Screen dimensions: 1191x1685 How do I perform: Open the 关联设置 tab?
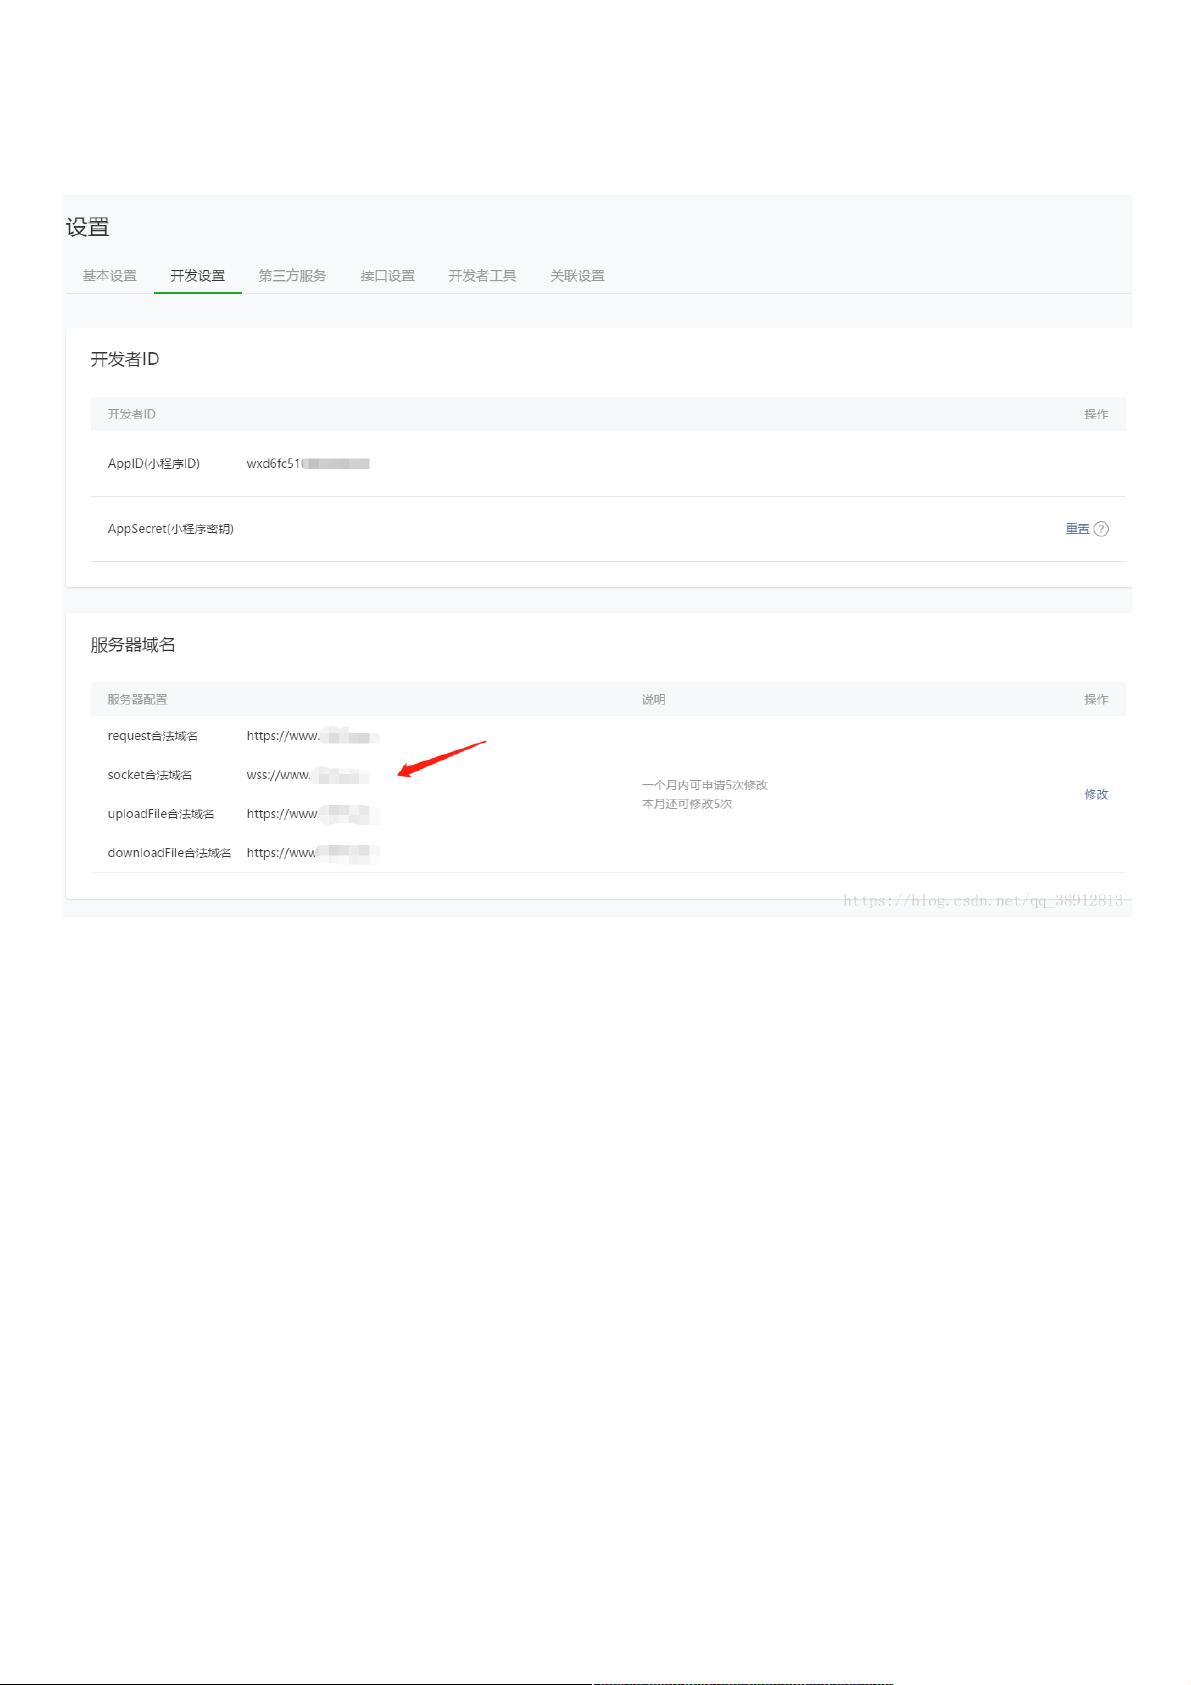point(577,276)
